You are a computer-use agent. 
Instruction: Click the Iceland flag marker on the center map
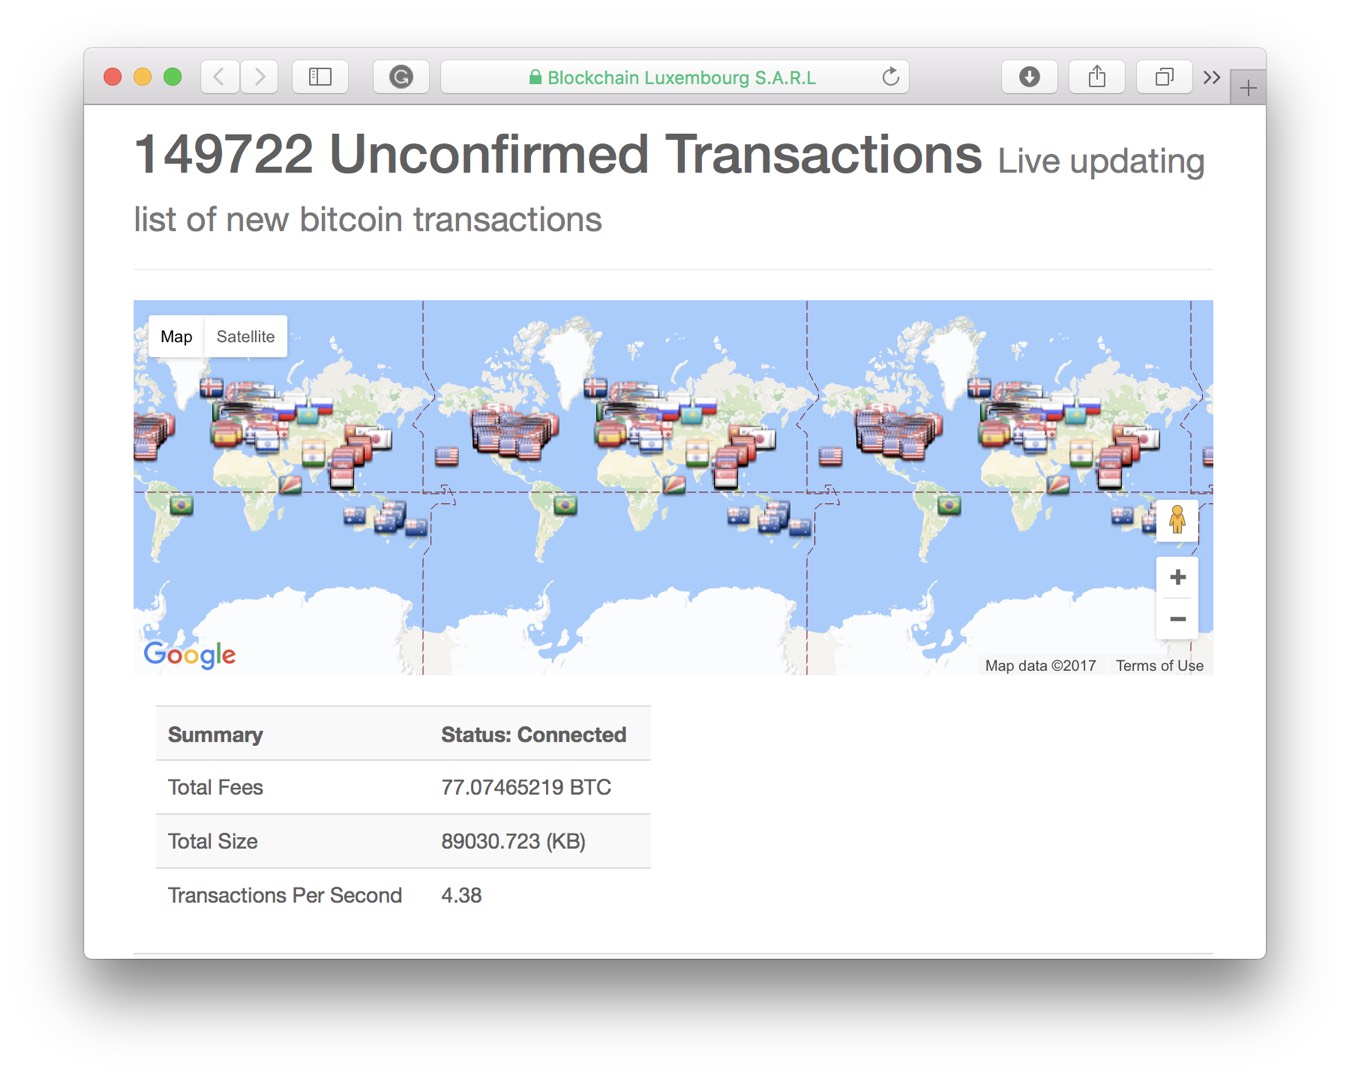point(595,386)
